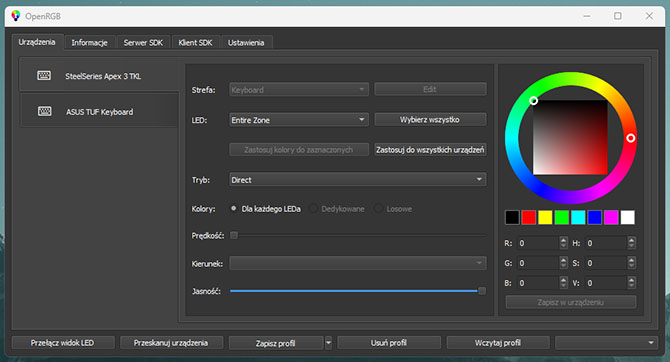Pick the cyan color swatch

click(x=578, y=217)
